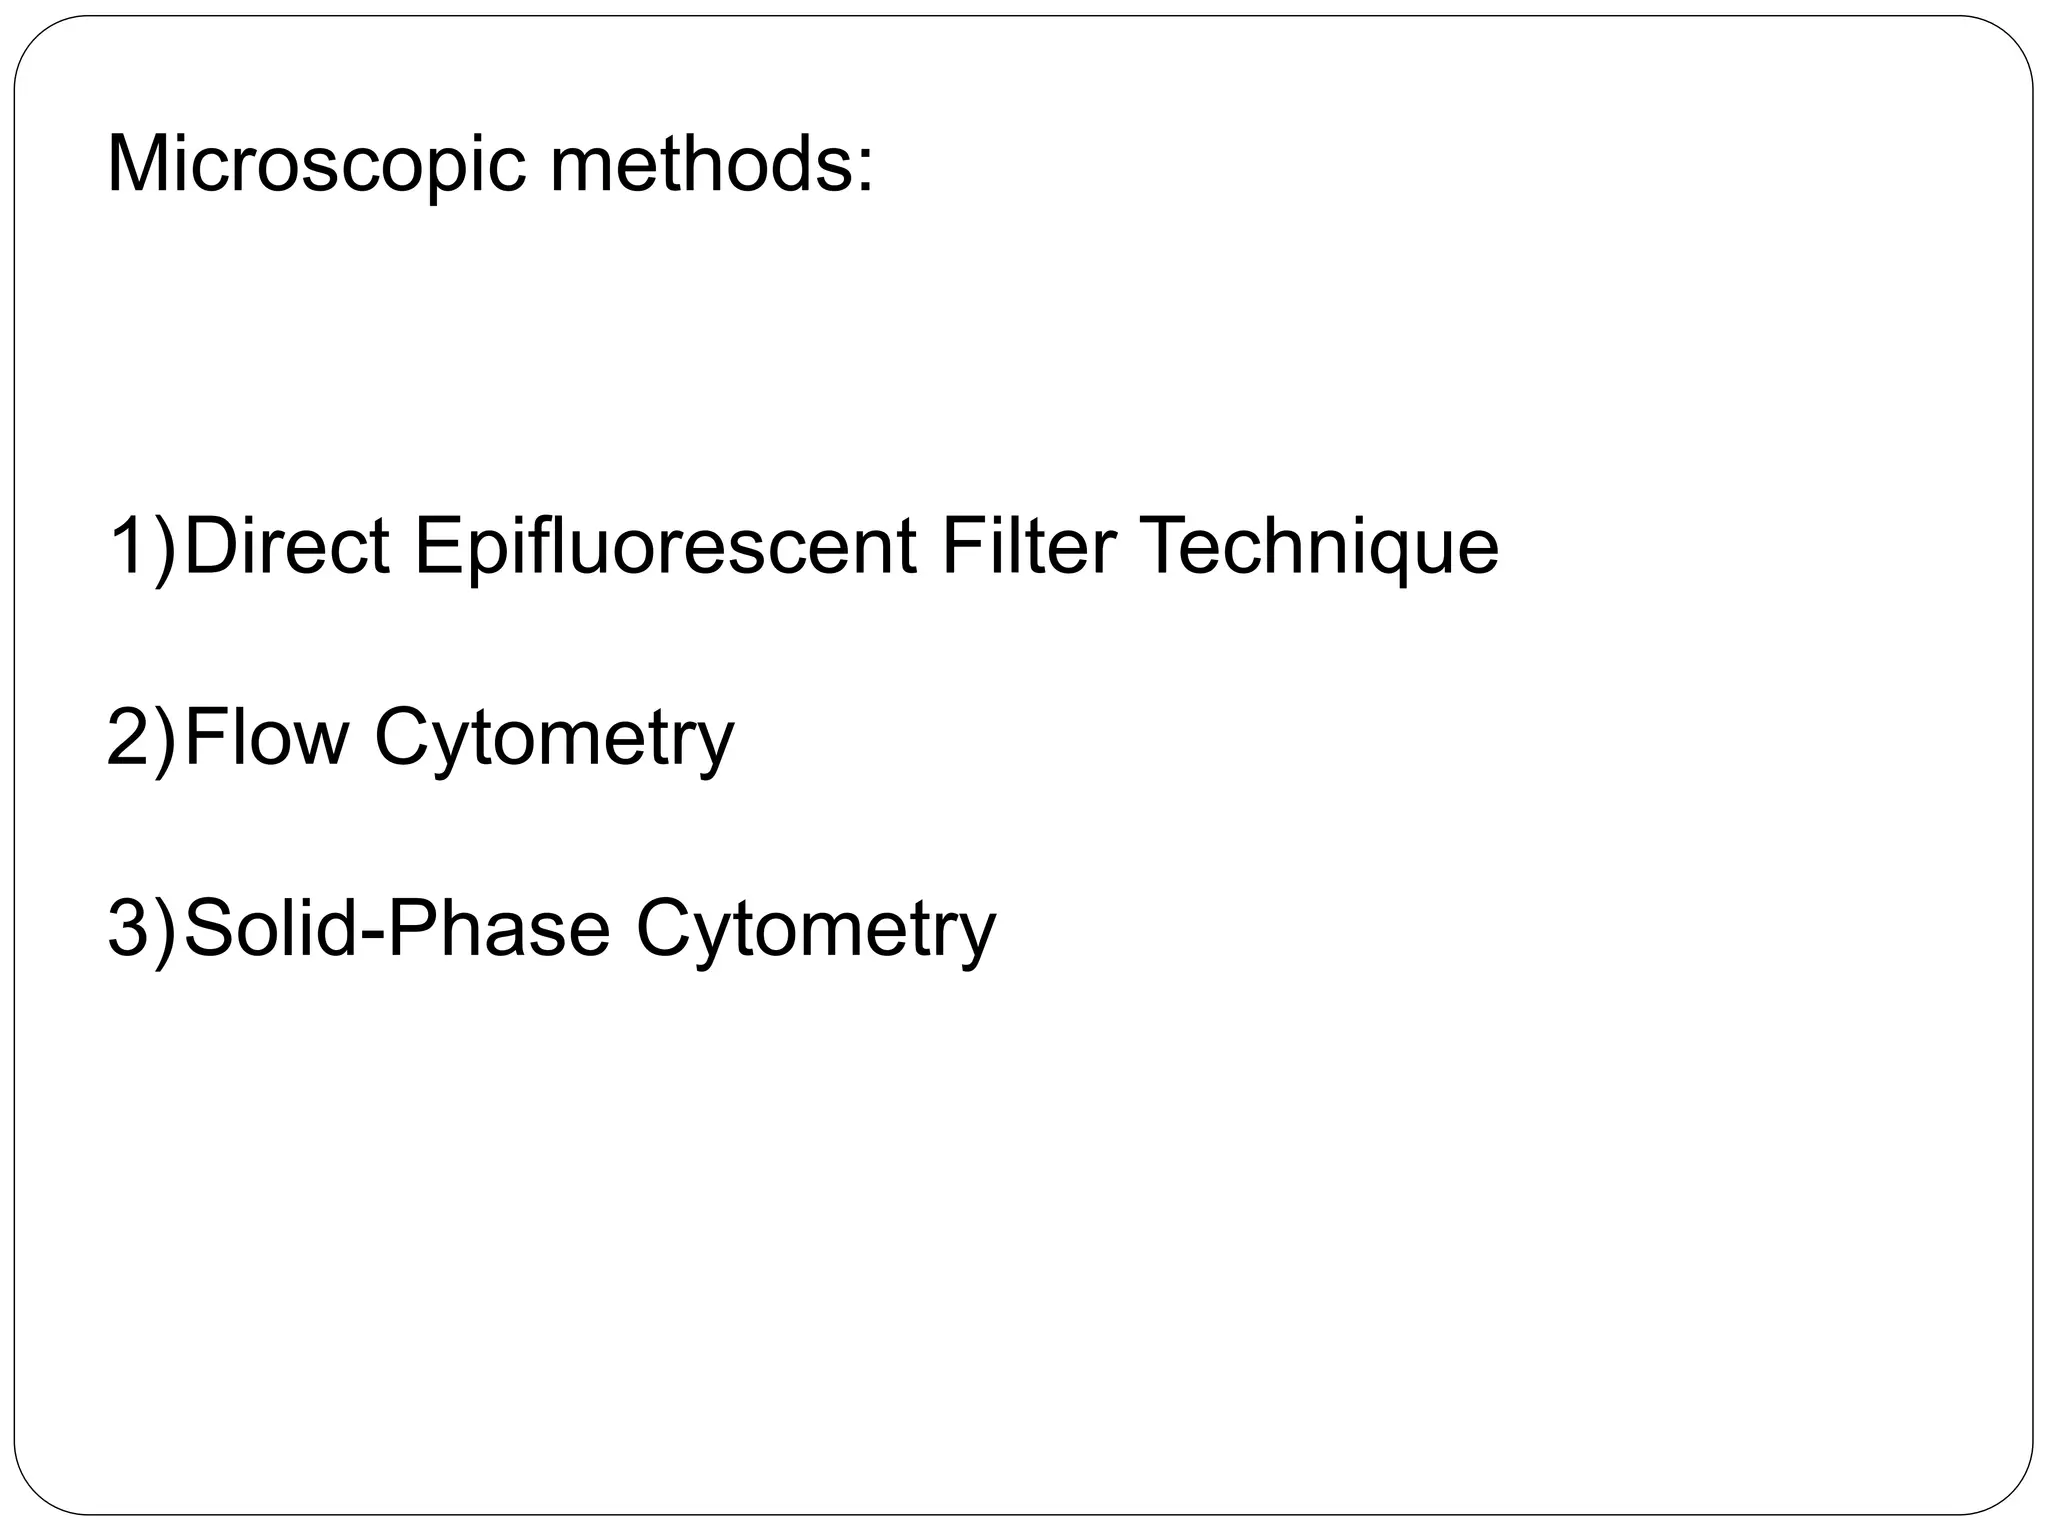This screenshot has width=2048, height=1536.
Task: Click the word "Phase" in item three
Action: point(498,929)
